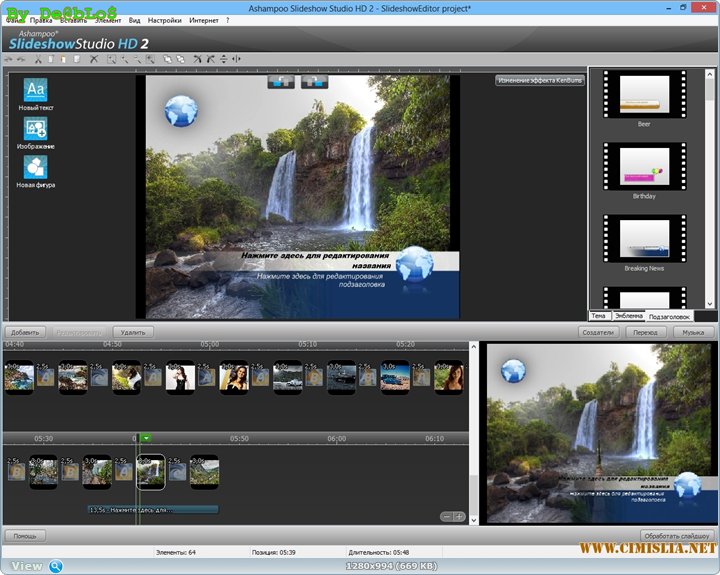Select the Breaking News subtitle template
This screenshot has width=720, height=575.
[644, 238]
